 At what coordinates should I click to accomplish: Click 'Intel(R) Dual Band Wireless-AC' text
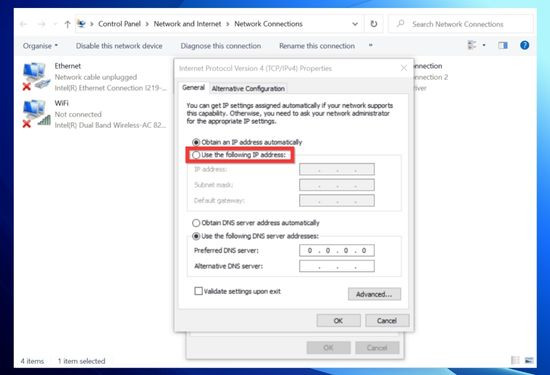[110, 125]
